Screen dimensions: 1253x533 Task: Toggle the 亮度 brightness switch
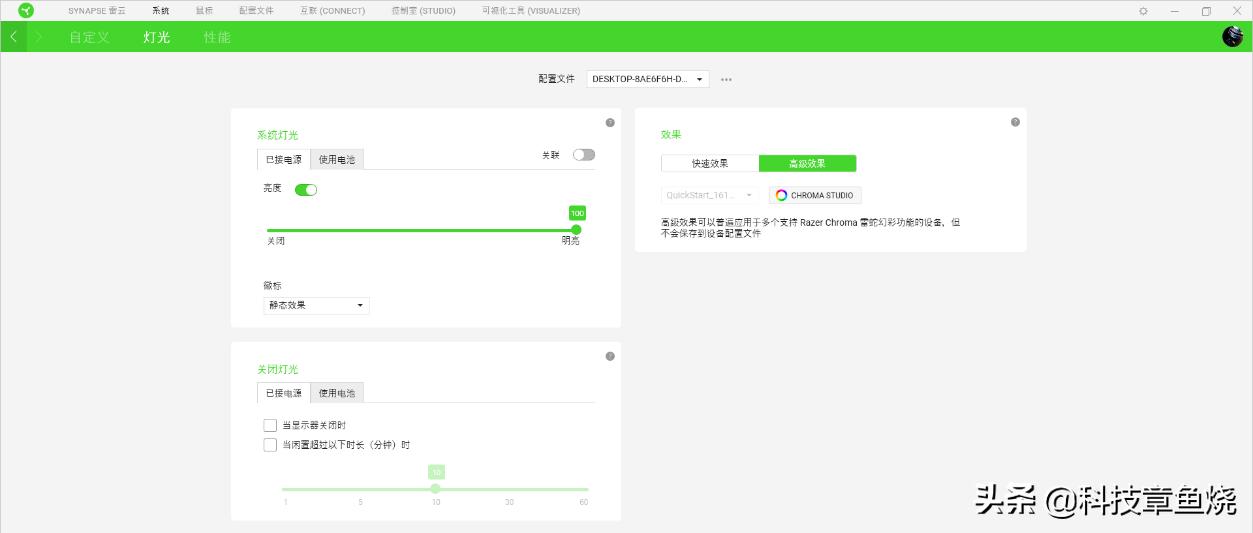[x=306, y=190]
